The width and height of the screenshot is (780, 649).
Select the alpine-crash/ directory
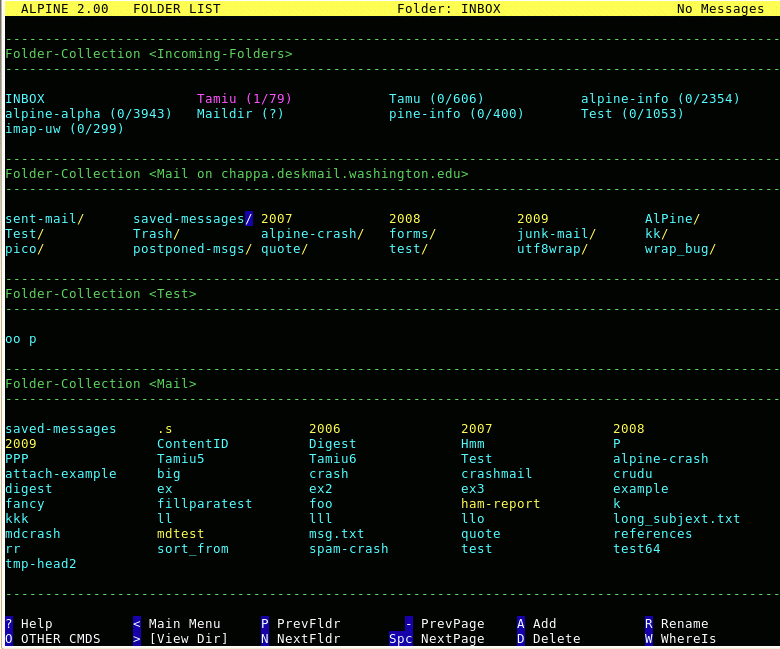point(312,234)
